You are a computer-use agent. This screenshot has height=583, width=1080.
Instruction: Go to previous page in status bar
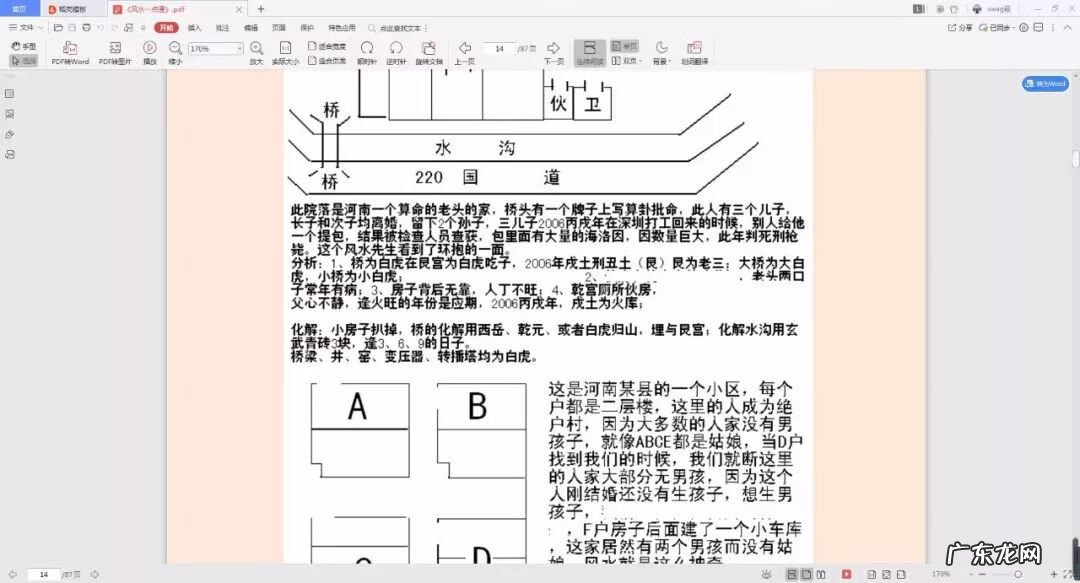coord(12,574)
